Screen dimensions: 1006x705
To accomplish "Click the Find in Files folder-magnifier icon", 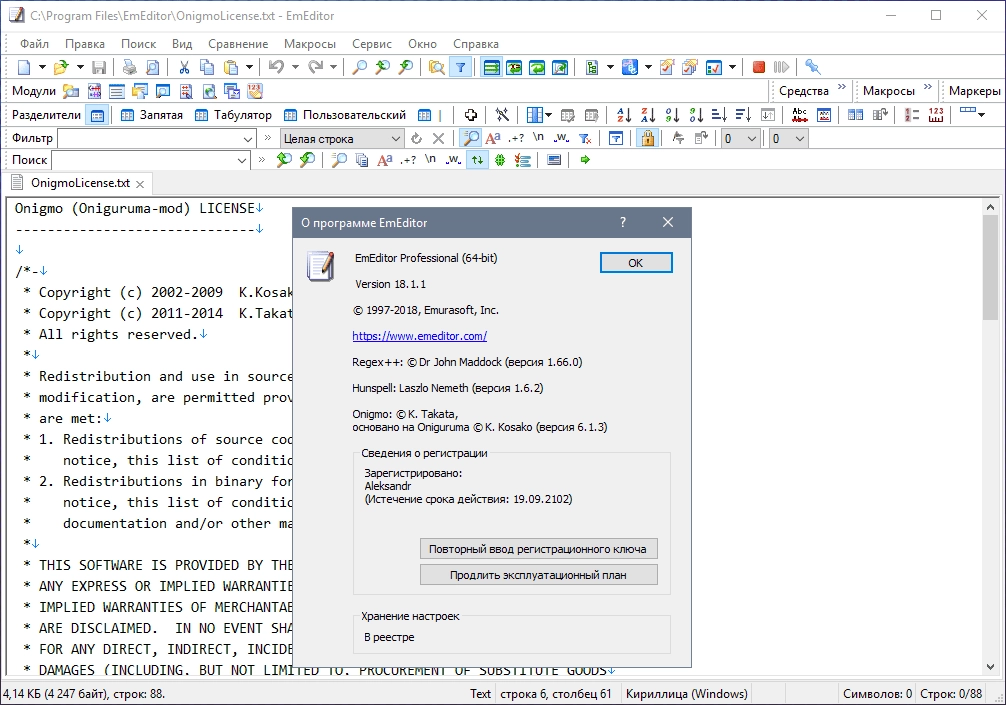I will click(x=436, y=67).
